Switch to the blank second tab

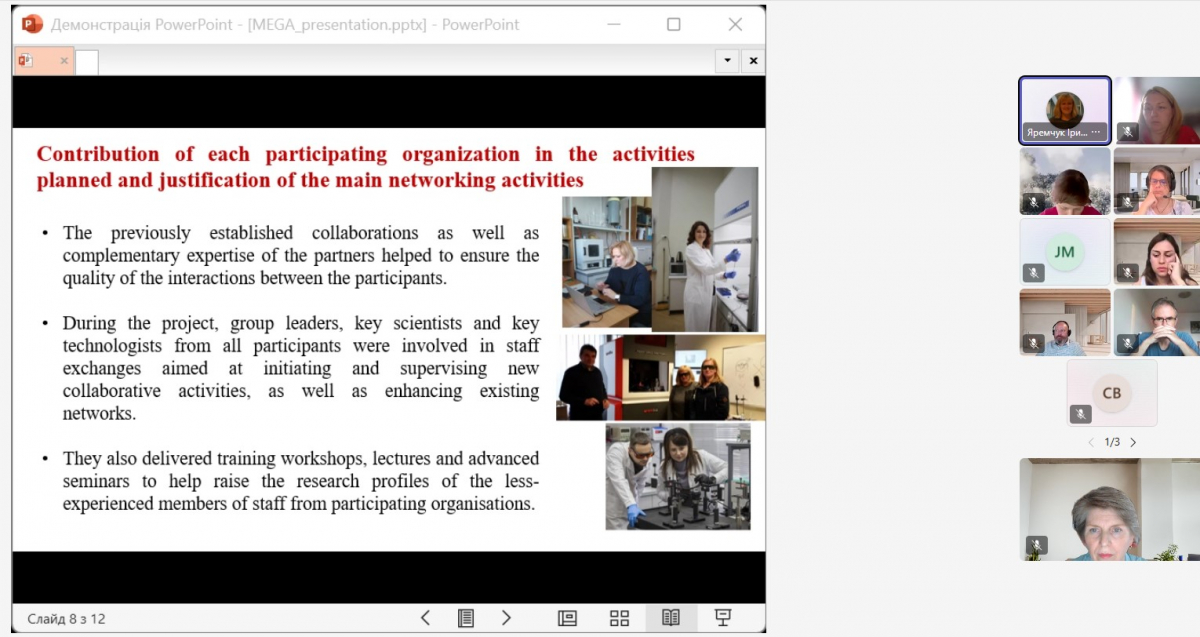pyautogui.click(x=87, y=62)
